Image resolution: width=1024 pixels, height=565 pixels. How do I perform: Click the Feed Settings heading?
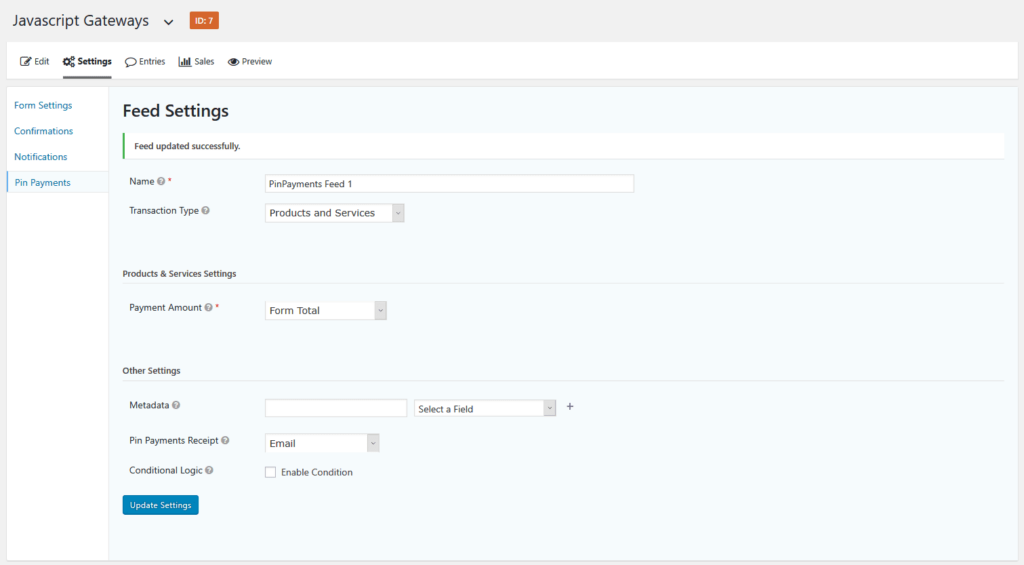tap(176, 111)
